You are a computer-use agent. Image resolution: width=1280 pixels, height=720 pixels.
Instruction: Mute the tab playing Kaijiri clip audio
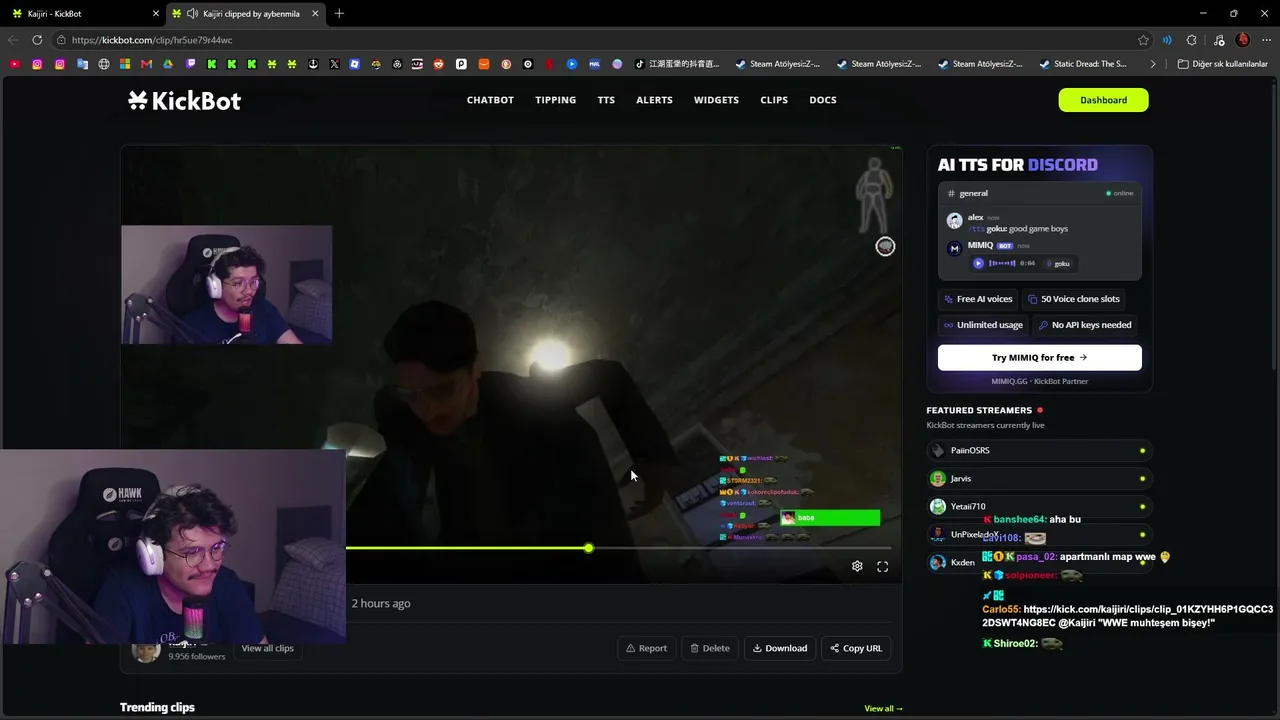pyautogui.click(x=191, y=14)
